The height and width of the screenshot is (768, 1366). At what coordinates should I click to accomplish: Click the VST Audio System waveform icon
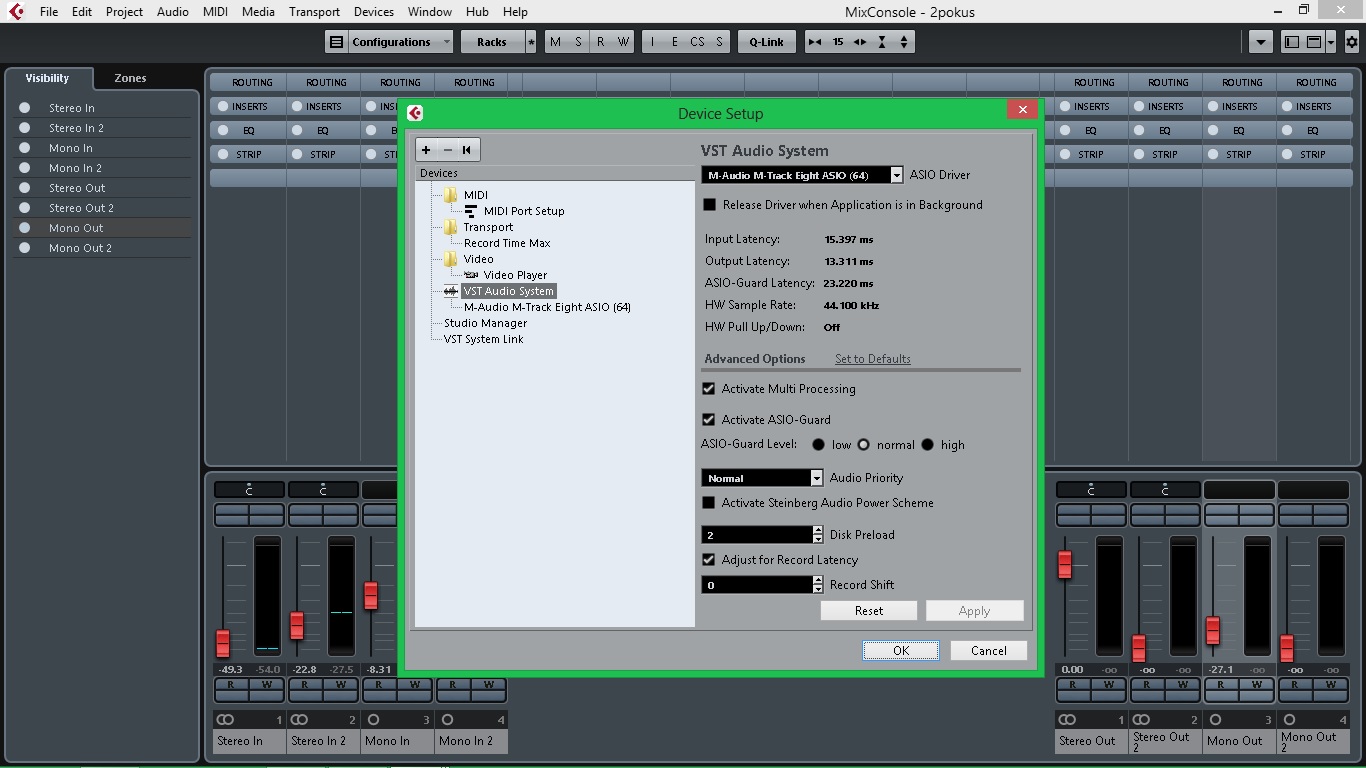(x=451, y=291)
